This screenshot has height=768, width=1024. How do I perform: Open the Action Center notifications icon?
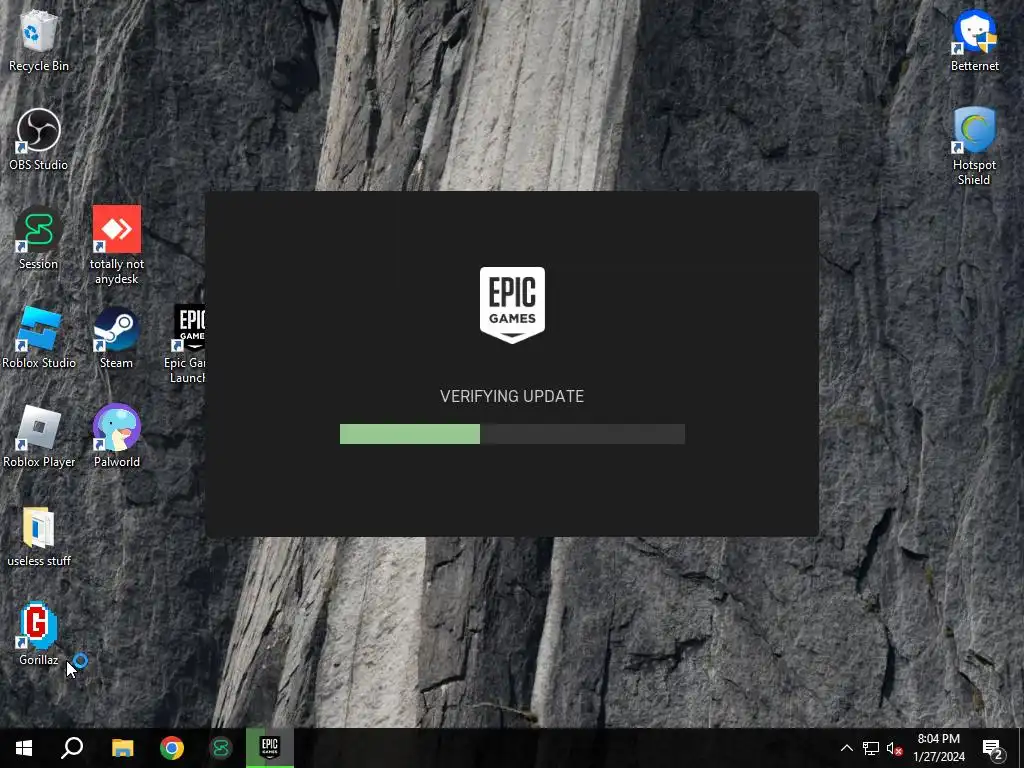[993, 748]
